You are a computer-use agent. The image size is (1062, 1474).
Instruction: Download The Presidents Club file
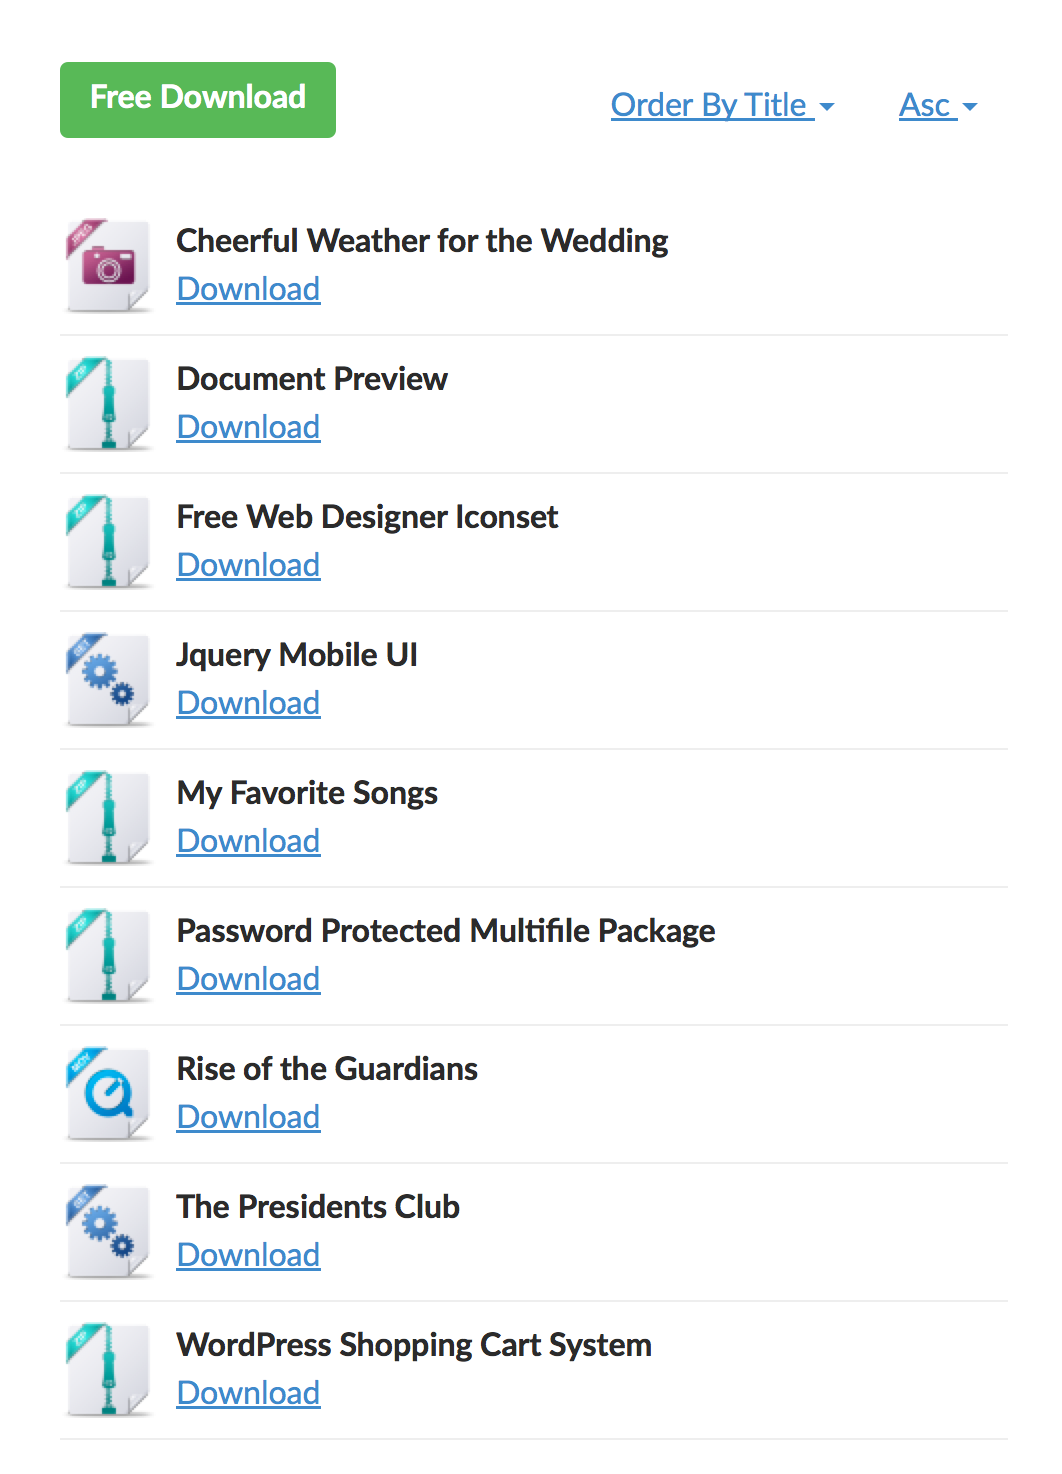pos(248,1255)
